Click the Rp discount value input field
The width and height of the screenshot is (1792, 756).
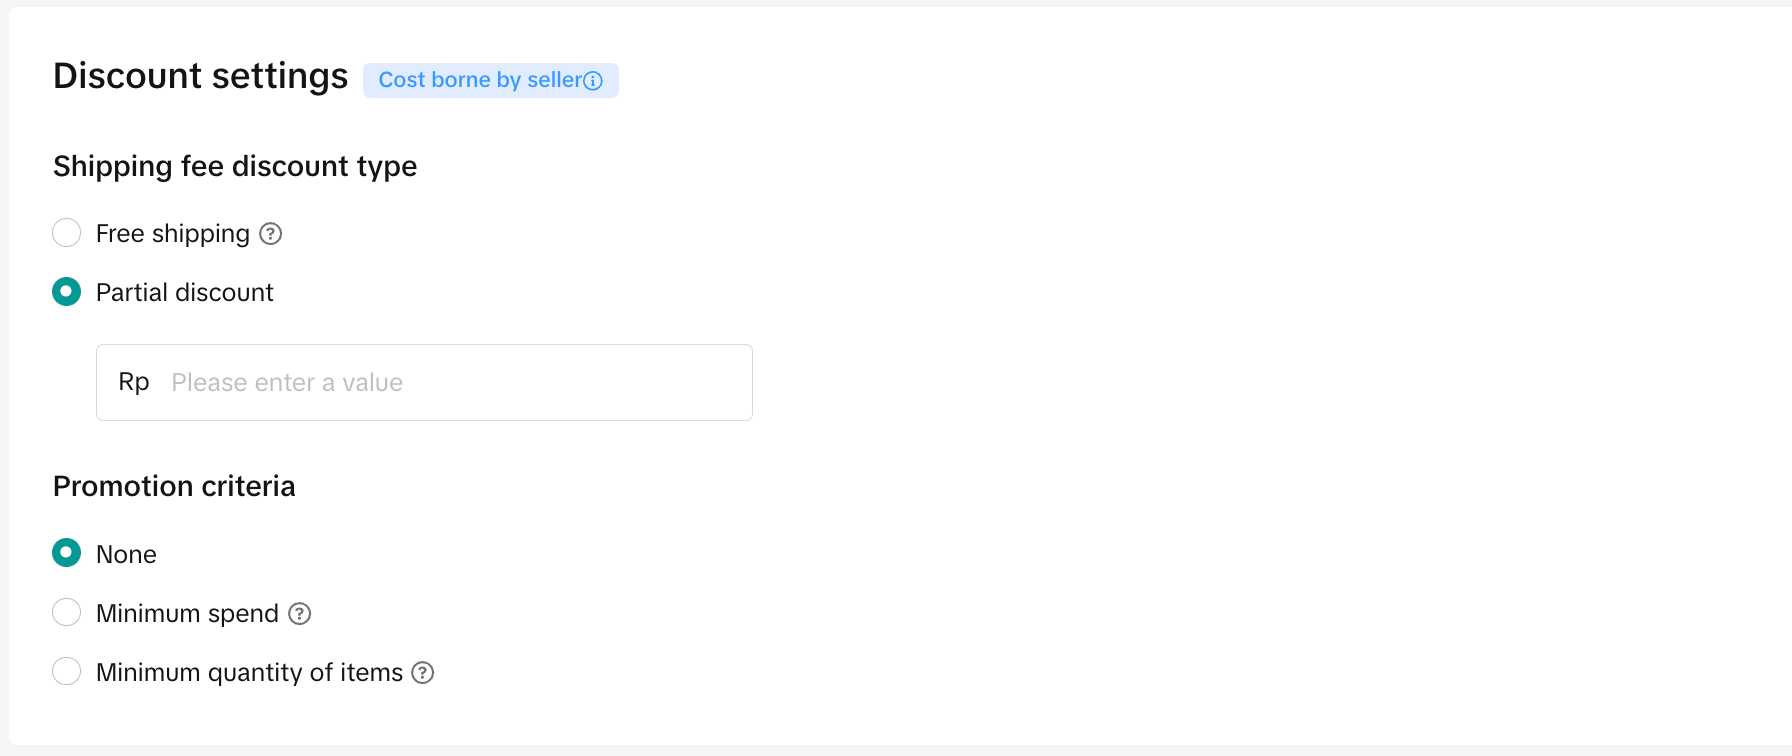(450, 383)
